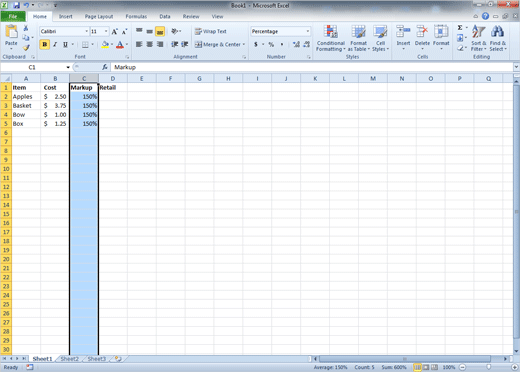Click the Merge & Center button
This screenshot has height=372, width=520.
tap(220, 44)
